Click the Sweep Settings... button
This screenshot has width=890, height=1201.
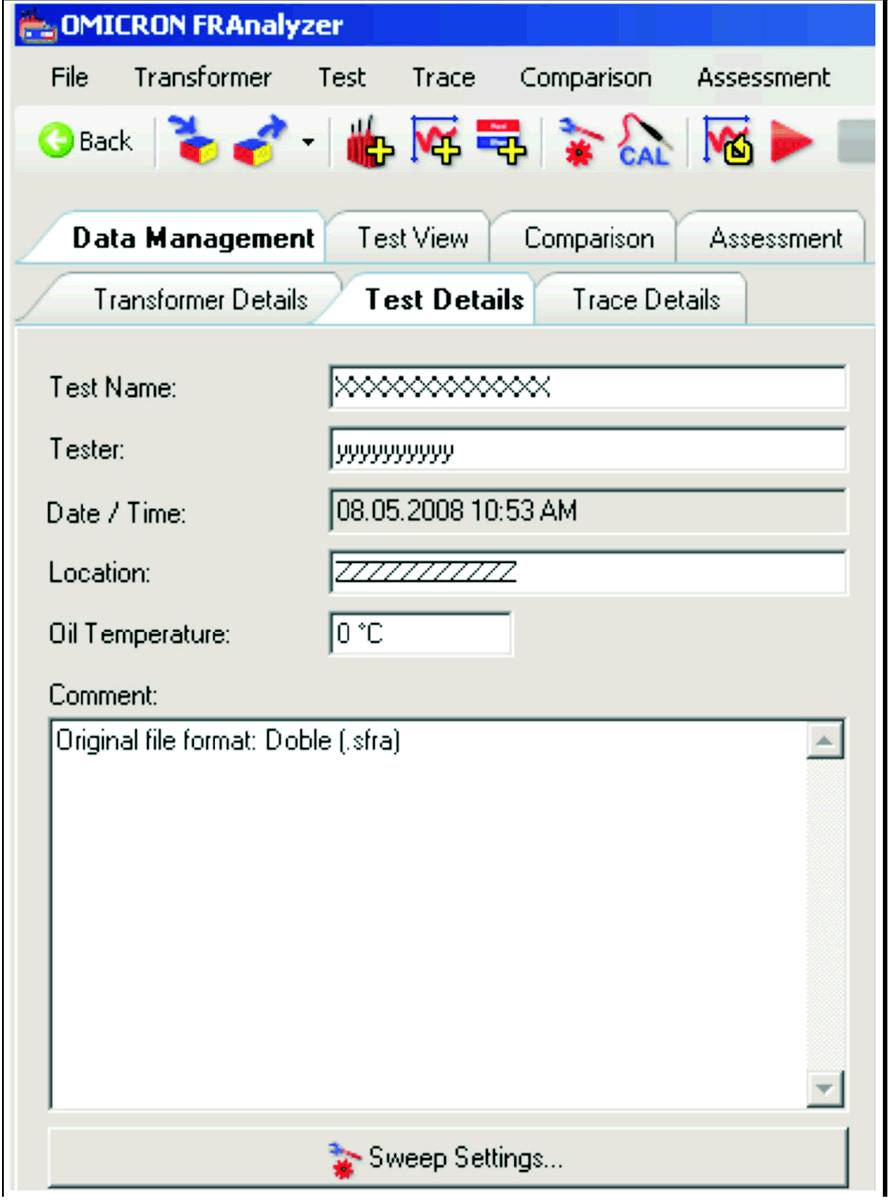pyautogui.click(x=448, y=1159)
